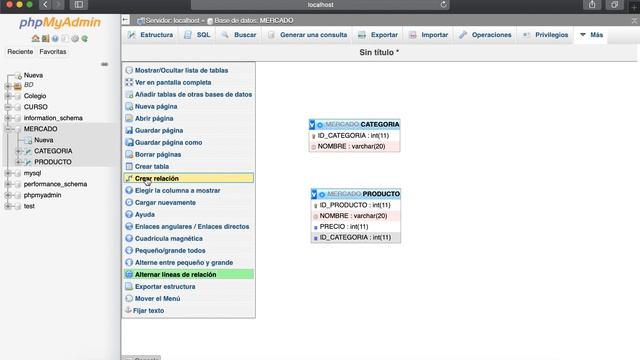Collapse the CATEGORIA table box arrow
Image resolution: width=640 pixels, height=360 pixels.
[x=312, y=124]
